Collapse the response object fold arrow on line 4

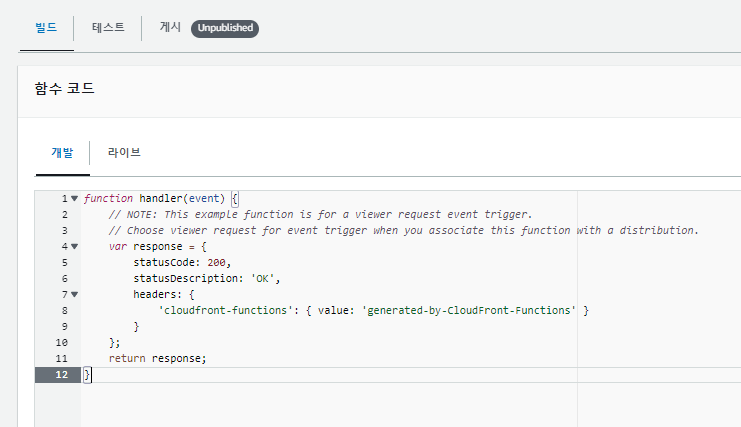[x=74, y=246]
